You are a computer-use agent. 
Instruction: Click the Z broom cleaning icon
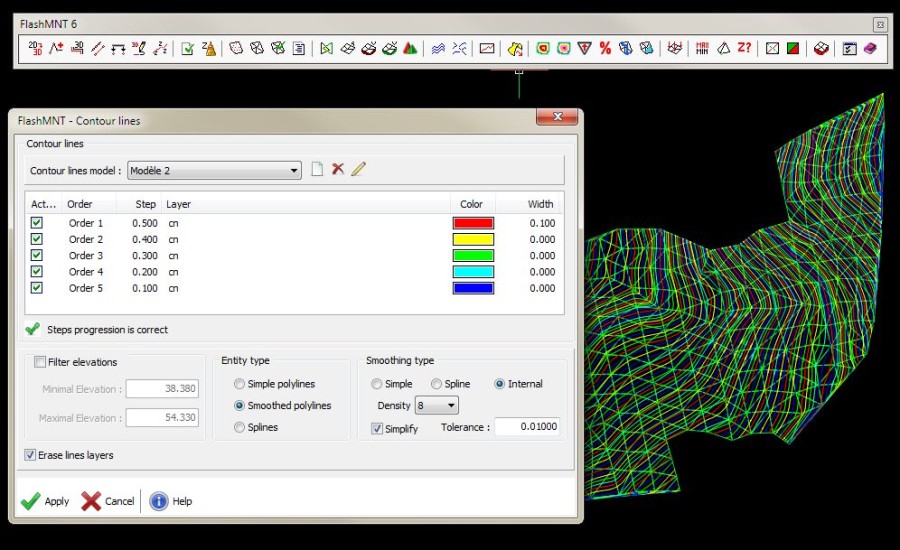[x=209, y=48]
